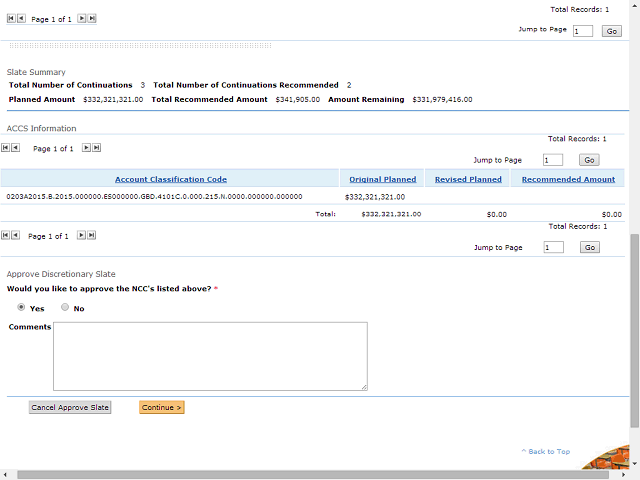
Task: Click Go button in top pager
Action: tap(611, 31)
